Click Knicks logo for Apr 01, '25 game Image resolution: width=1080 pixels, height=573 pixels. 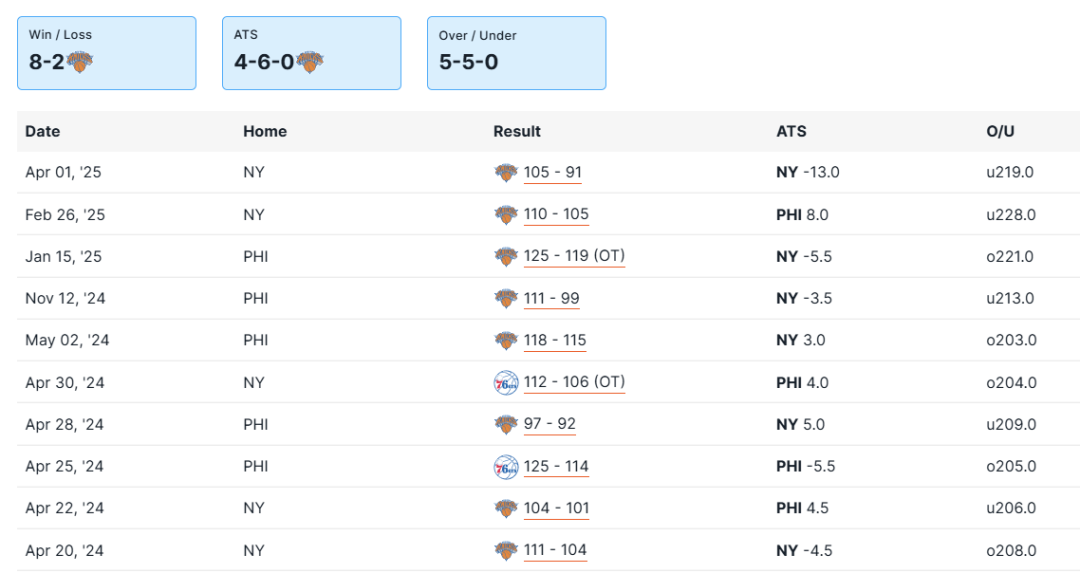pyautogui.click(x=506, y=173)
